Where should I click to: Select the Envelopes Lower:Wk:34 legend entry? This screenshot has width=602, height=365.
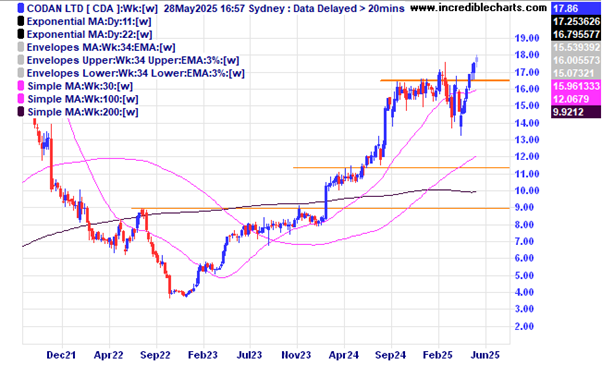coord(136,73)
